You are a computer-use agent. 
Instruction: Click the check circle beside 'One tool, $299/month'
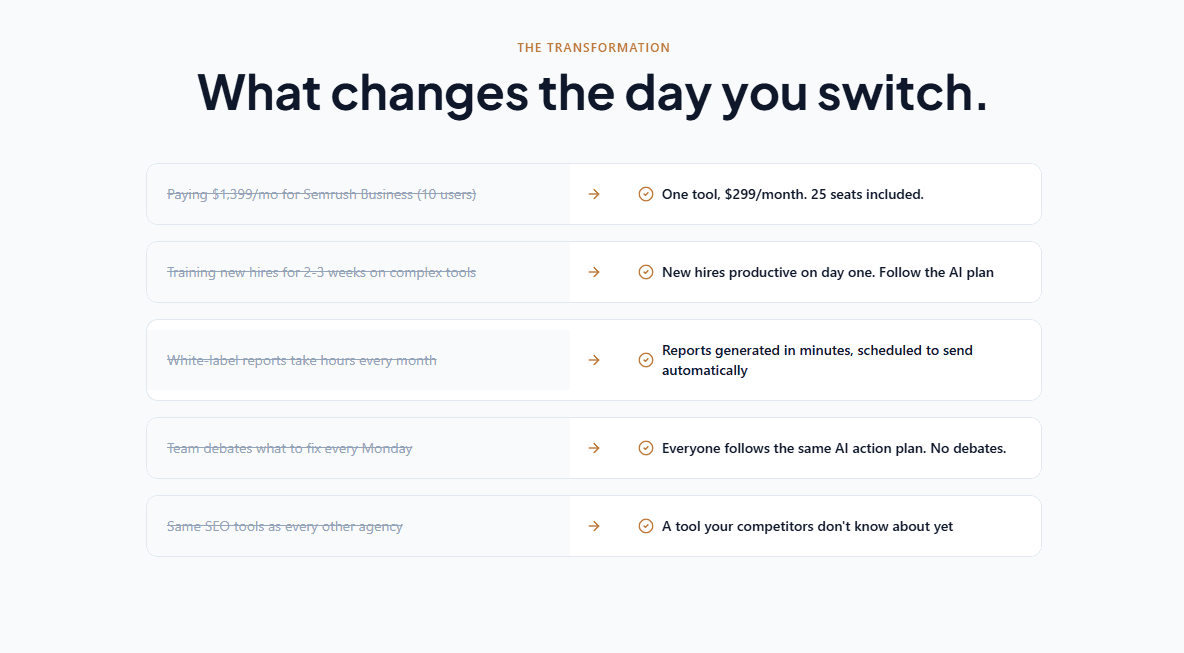point(646,194)
